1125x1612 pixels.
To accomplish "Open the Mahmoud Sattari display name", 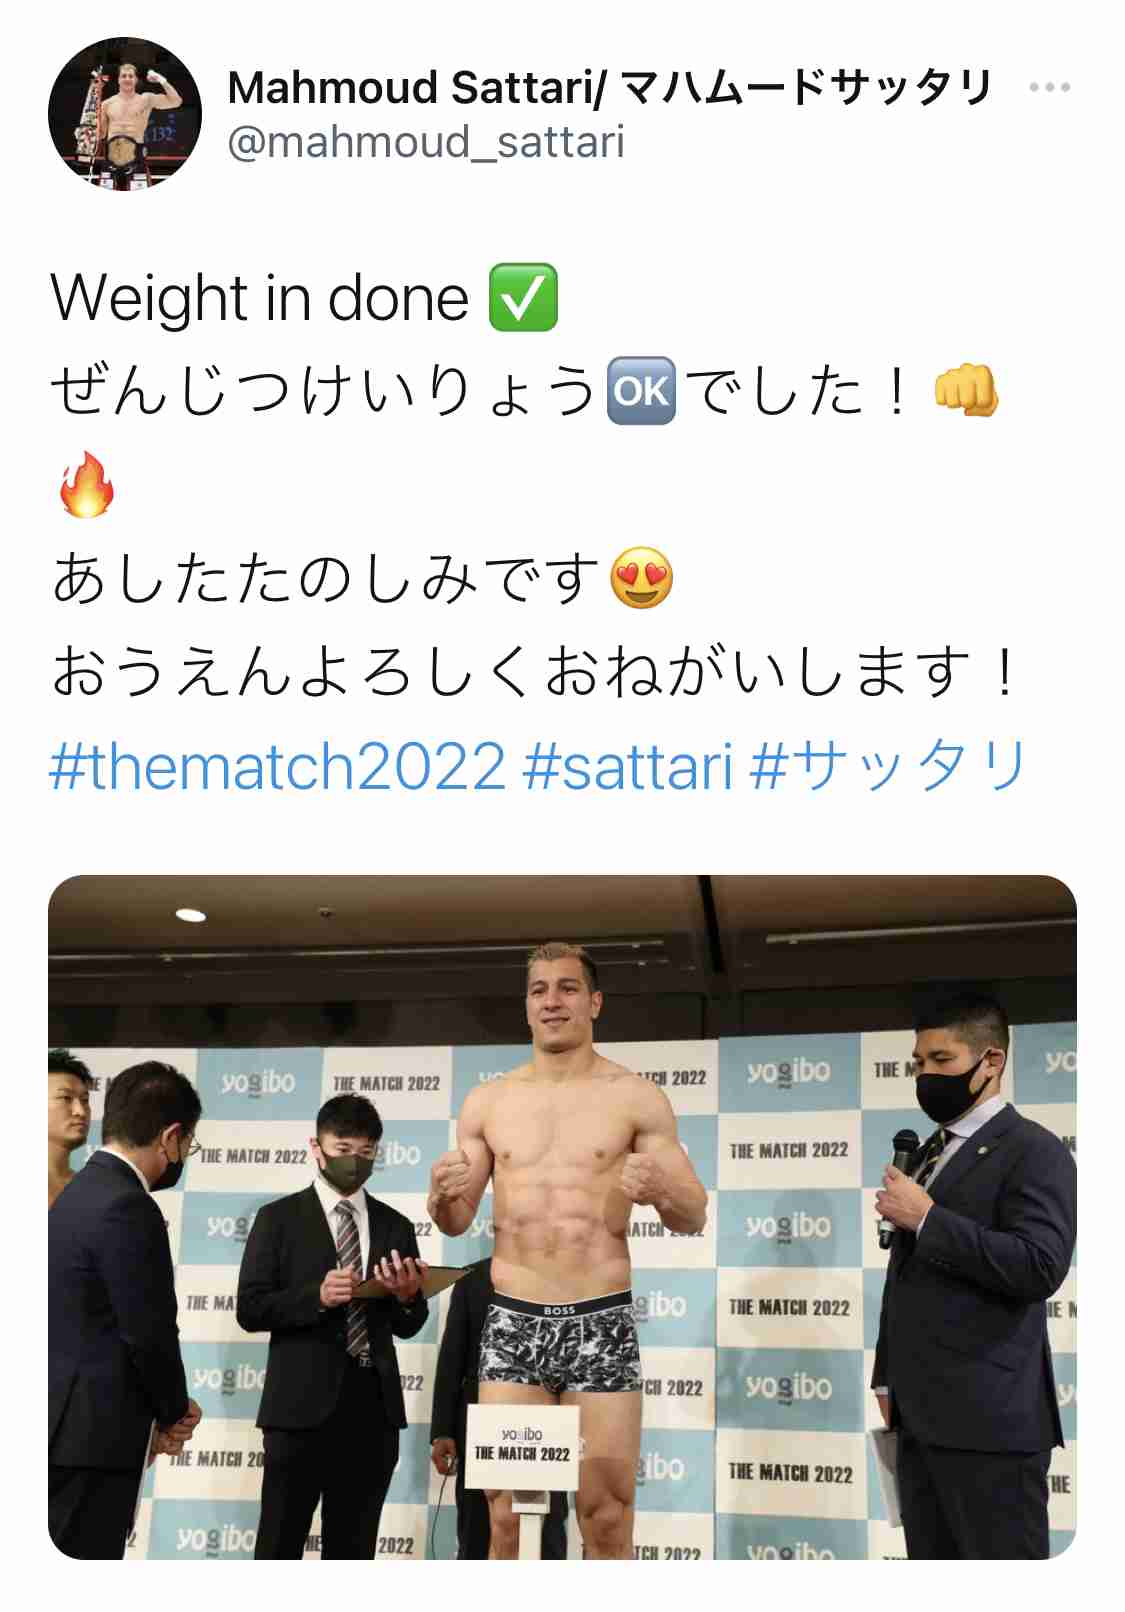I will coord(609,88).
